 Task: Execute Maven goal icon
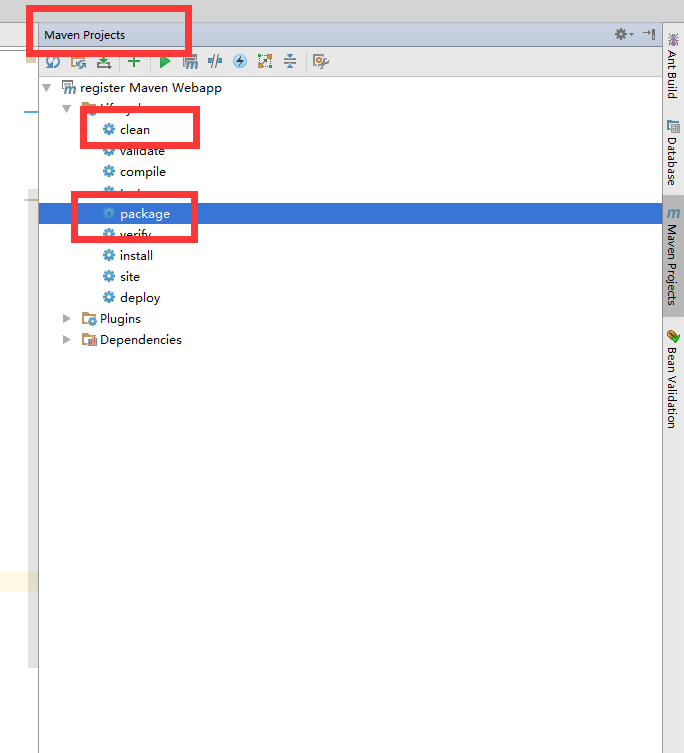point(190,62)
